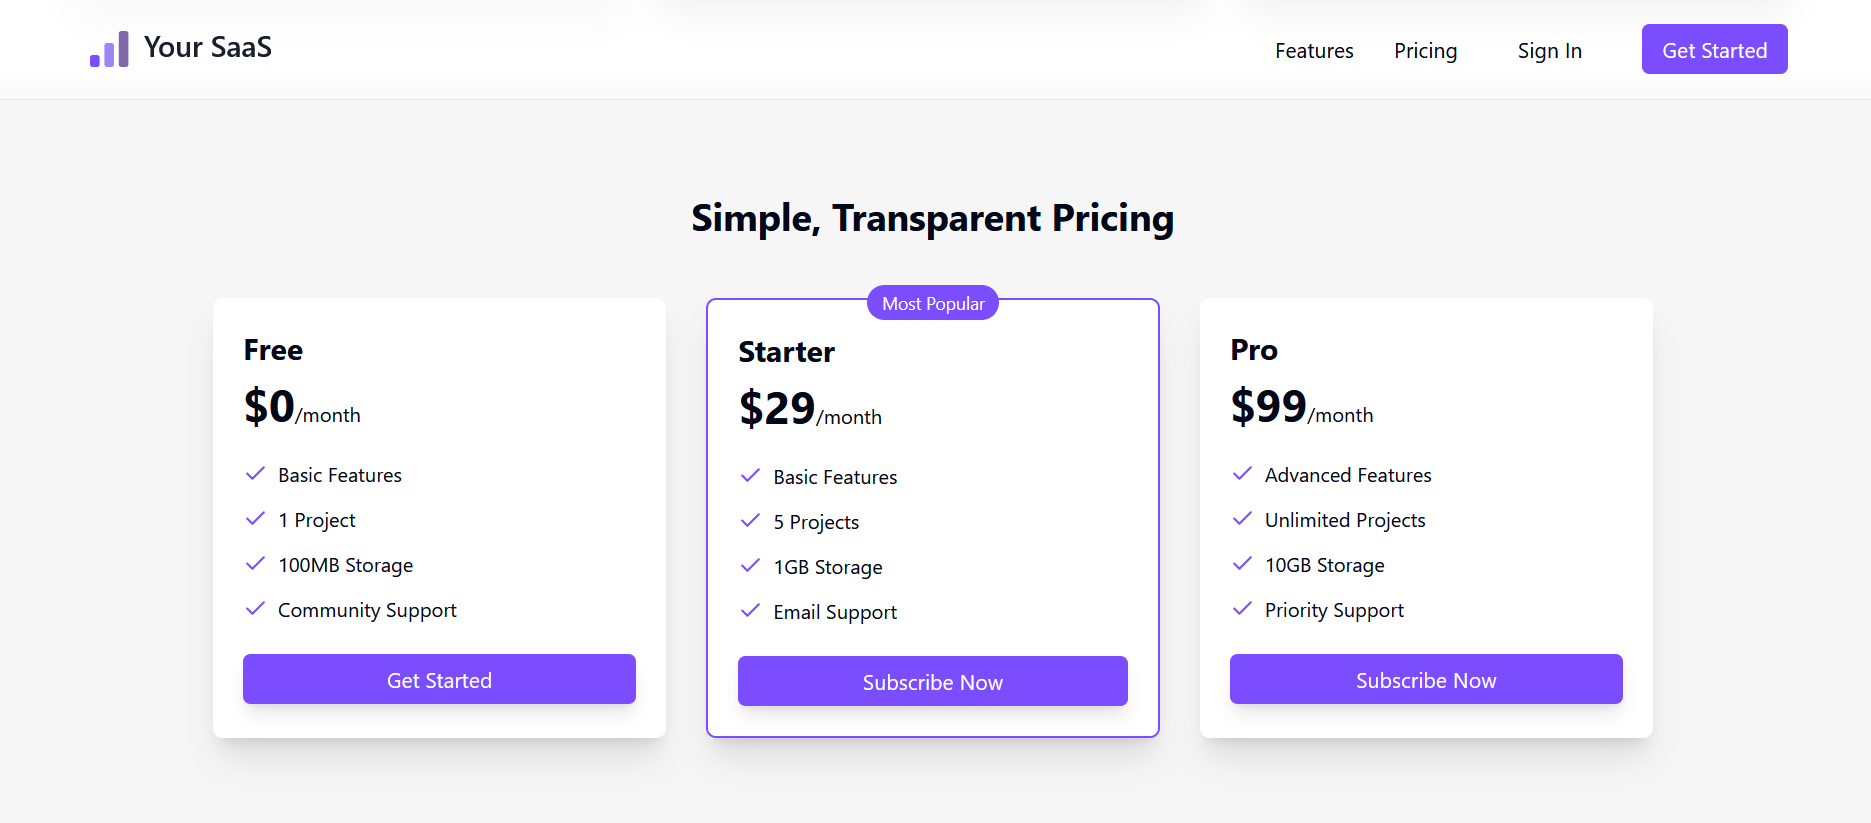This screenshot has height=823, width=1871.
Task: Select Pricing in the navigation bar
Action: (x=1425, y=50)
